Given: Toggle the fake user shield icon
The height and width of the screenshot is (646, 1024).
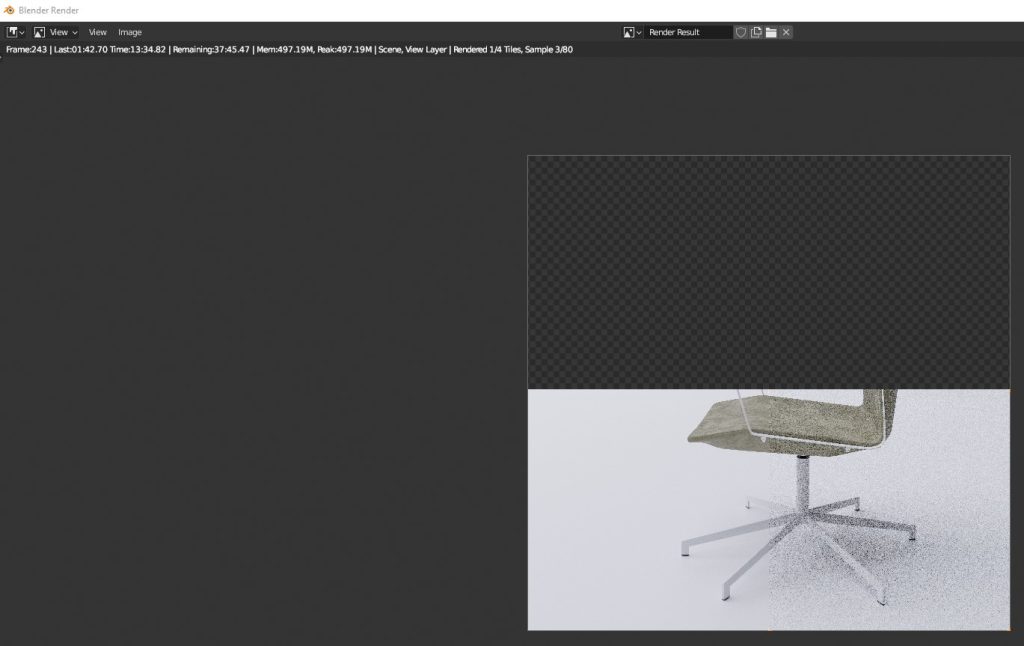Looking at the screenshot, I should pos(741,32).
